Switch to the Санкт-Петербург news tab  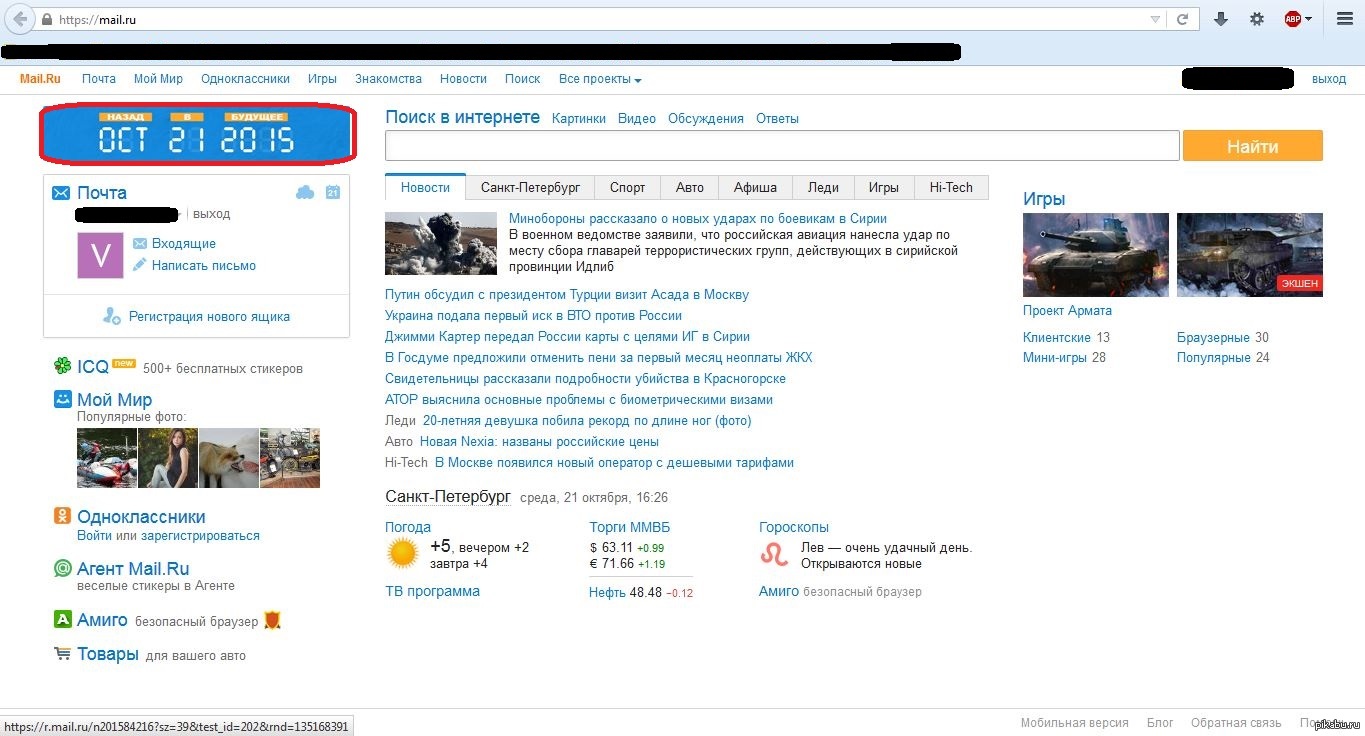click(x=530, y=187)
